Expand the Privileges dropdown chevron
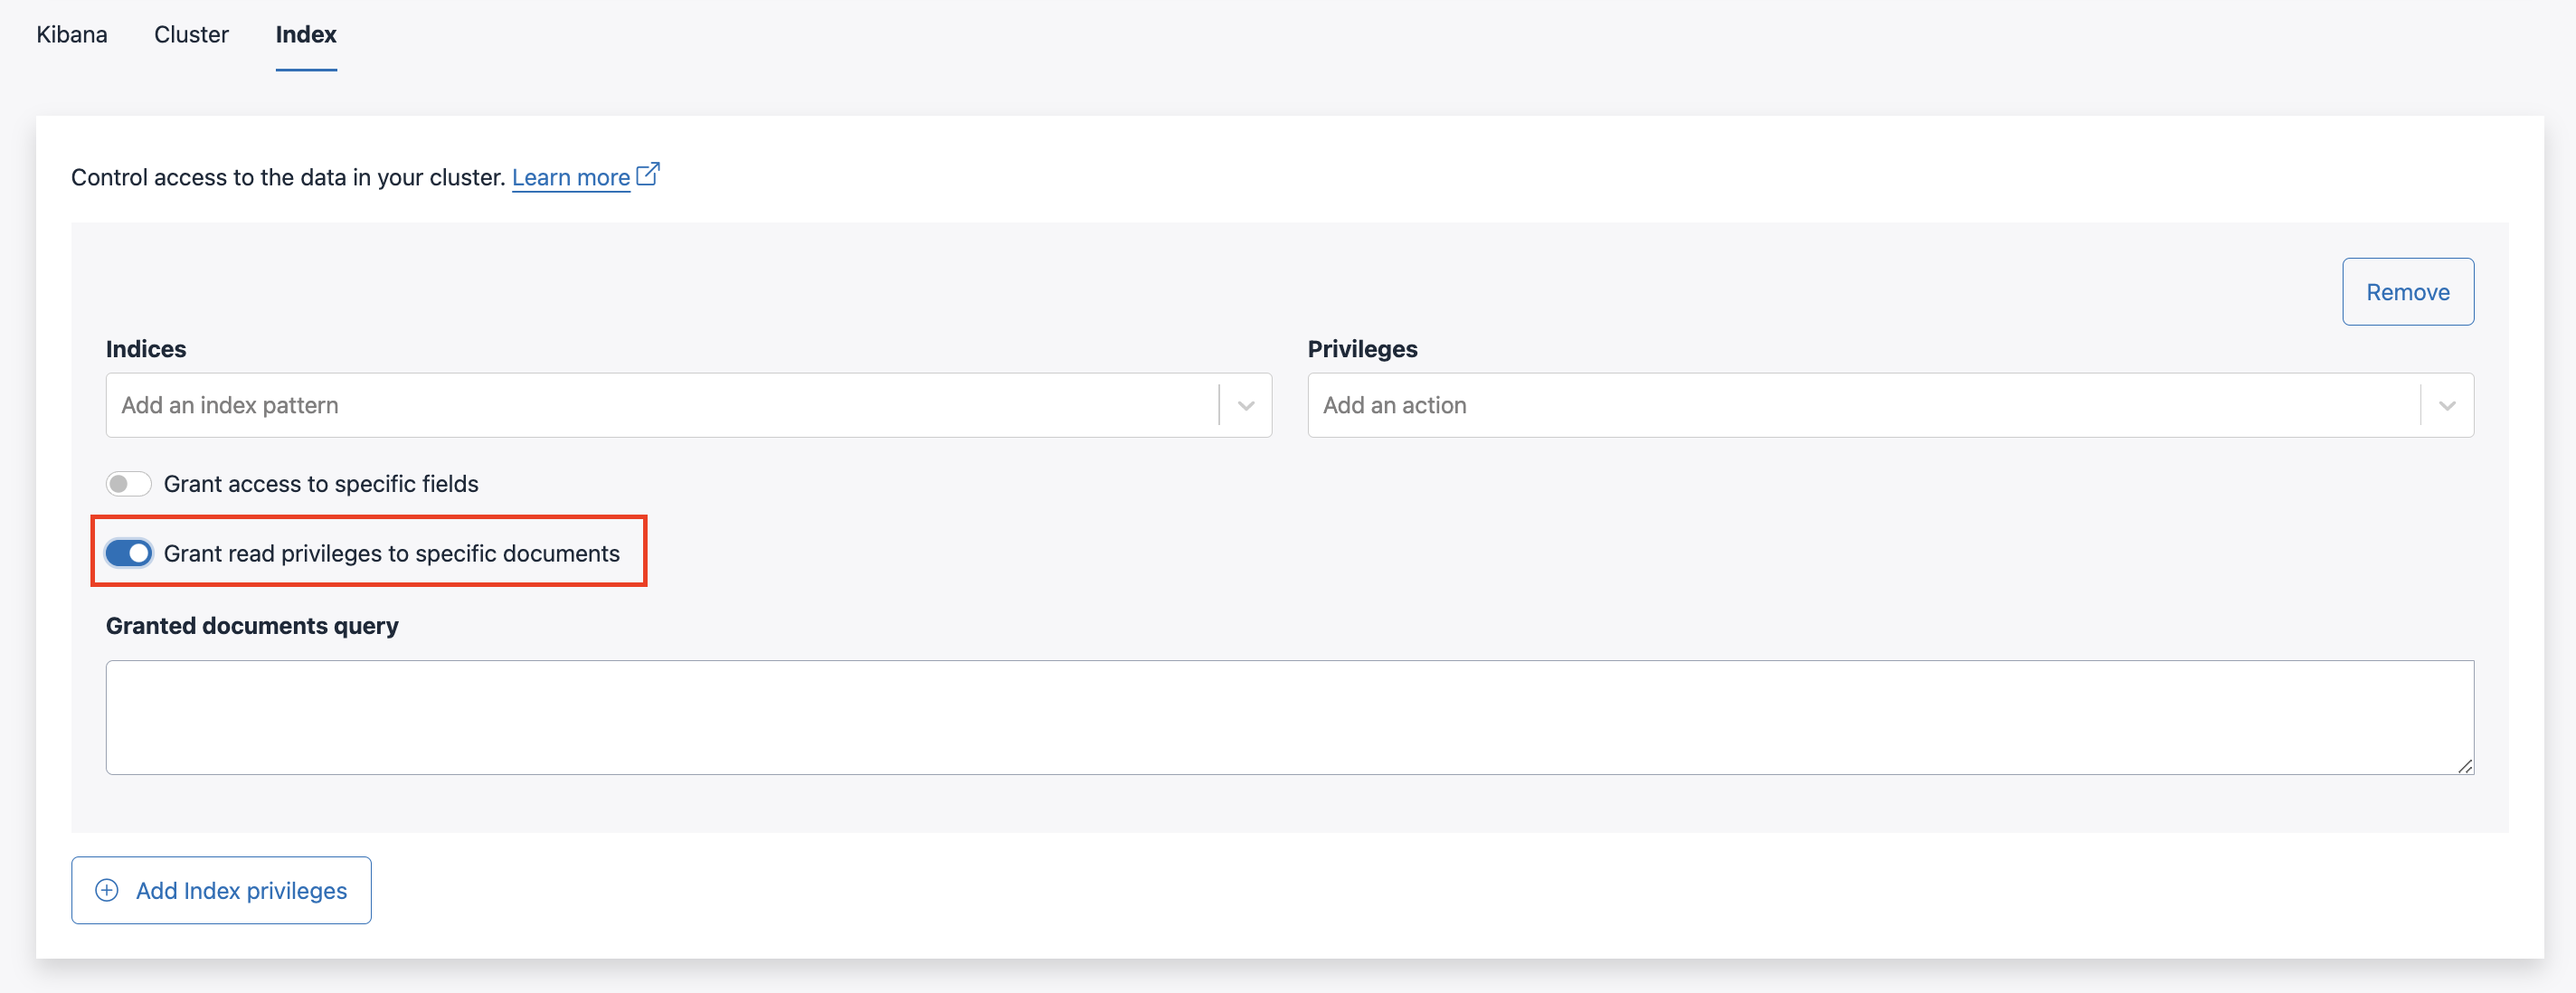Image resolution: width=2576 pixels, height=993 pixels. point(2446,405)
